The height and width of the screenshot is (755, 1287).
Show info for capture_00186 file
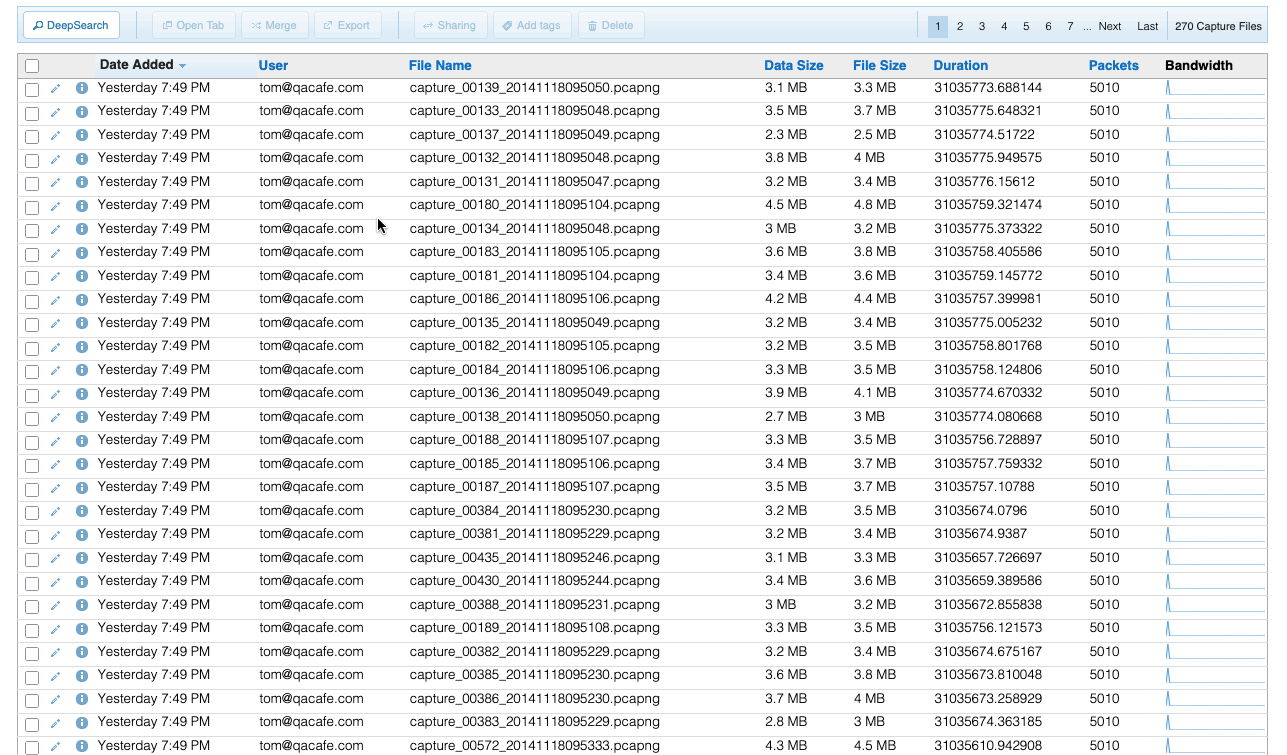82,300
